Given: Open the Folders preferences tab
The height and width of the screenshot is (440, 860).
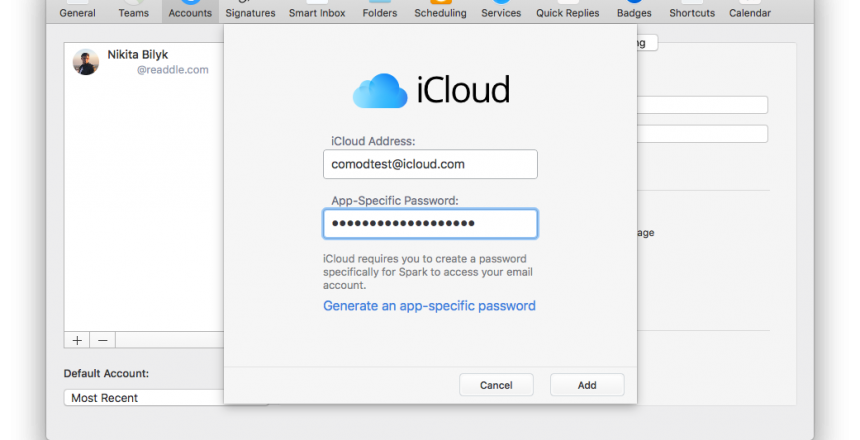Looking at the screenshot, I should (380, 11).
